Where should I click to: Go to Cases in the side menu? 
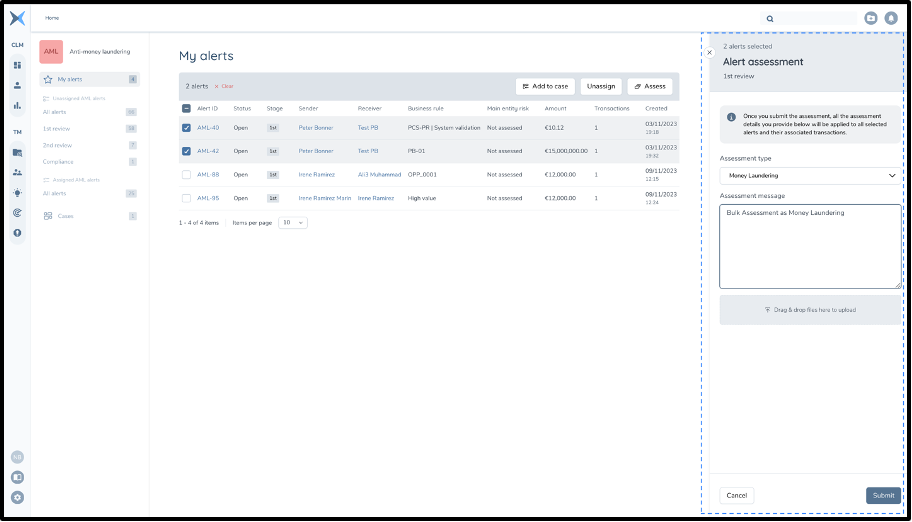pos(65,216)
